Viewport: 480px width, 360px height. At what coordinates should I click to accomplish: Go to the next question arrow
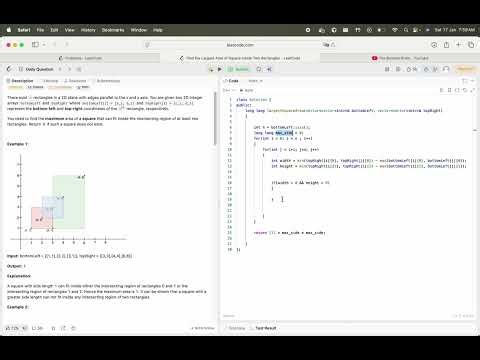[x=69, y=69]
